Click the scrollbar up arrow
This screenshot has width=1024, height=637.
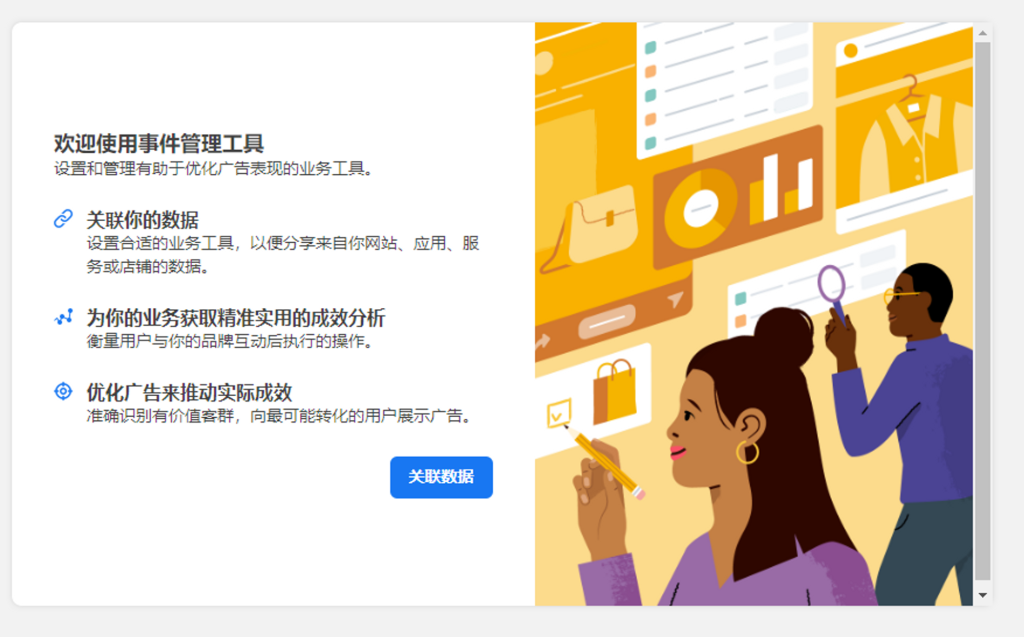(983, 32)
